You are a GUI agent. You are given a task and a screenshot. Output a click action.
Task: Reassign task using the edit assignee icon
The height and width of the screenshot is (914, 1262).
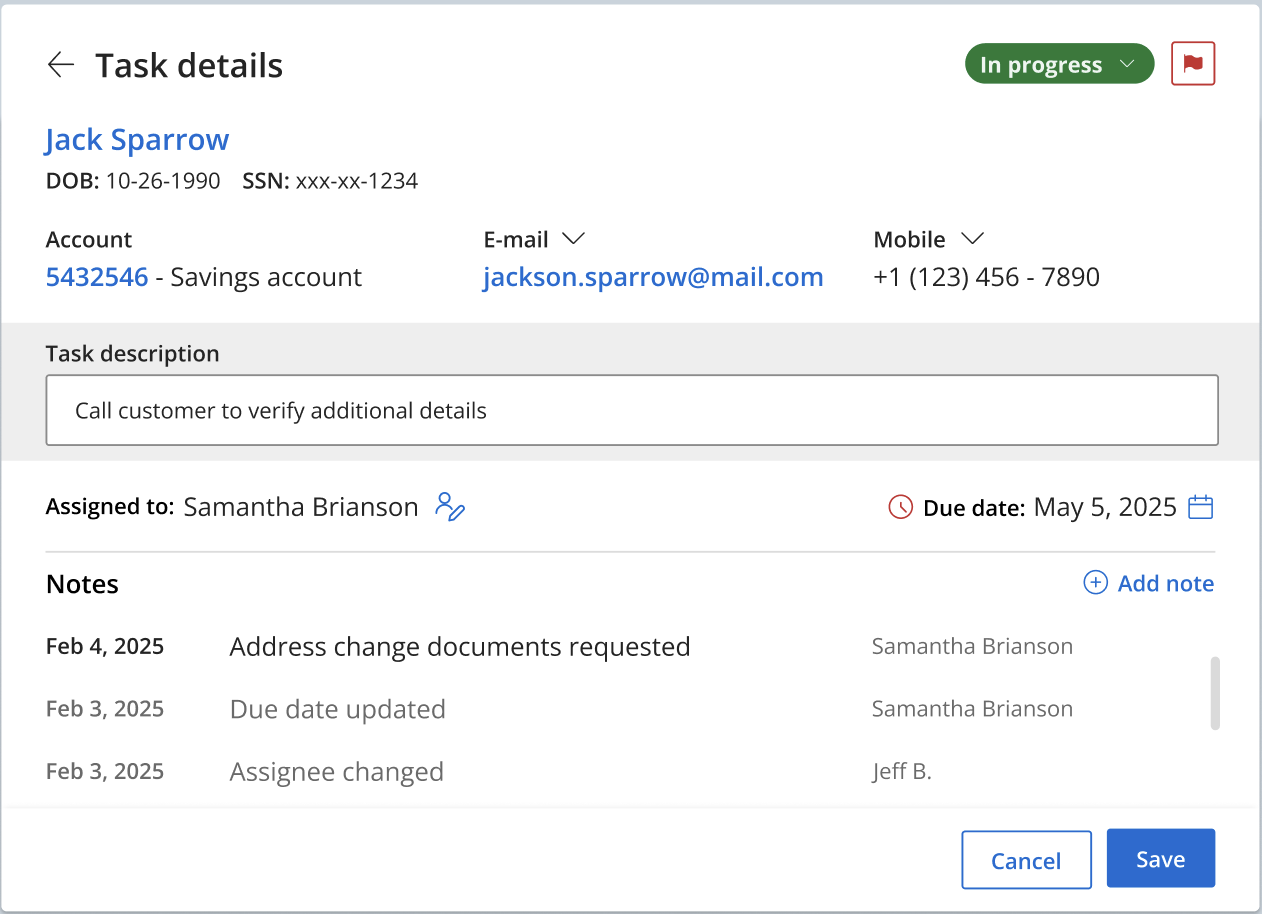coord(450,506)
